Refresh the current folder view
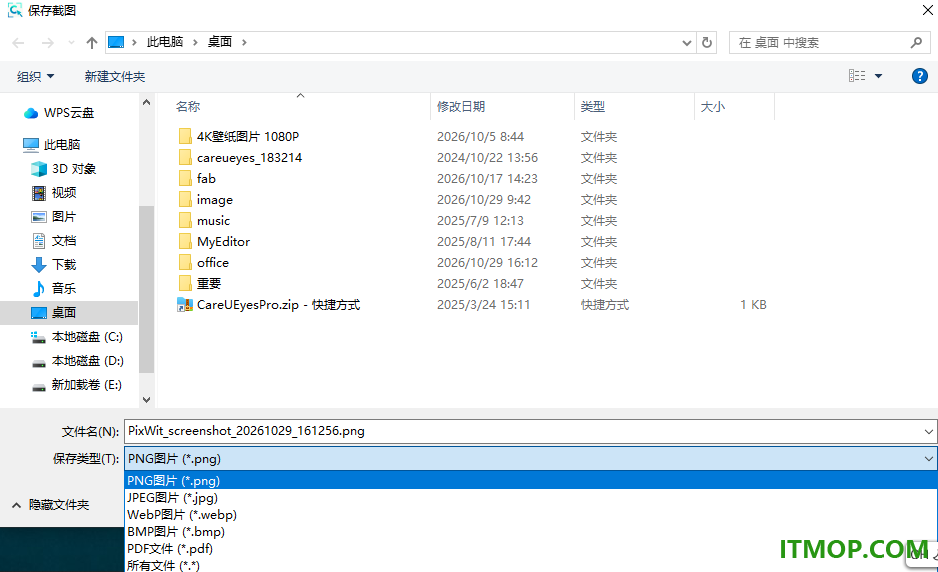The height and width of the screenshot is (572, 938). (707, 42)
